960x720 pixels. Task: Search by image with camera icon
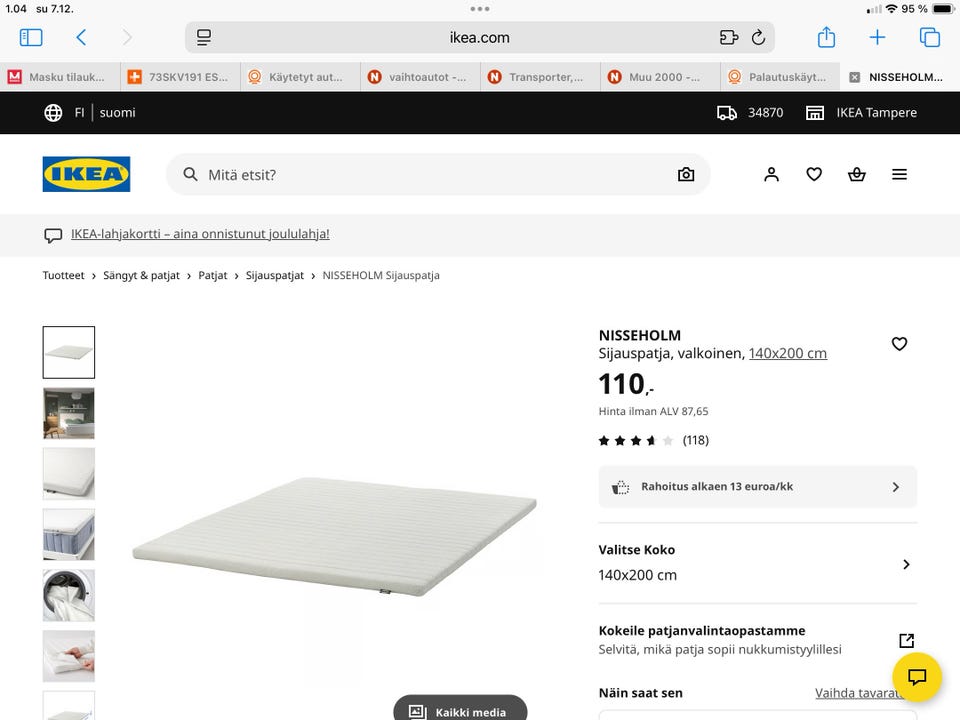coord(686,174)
